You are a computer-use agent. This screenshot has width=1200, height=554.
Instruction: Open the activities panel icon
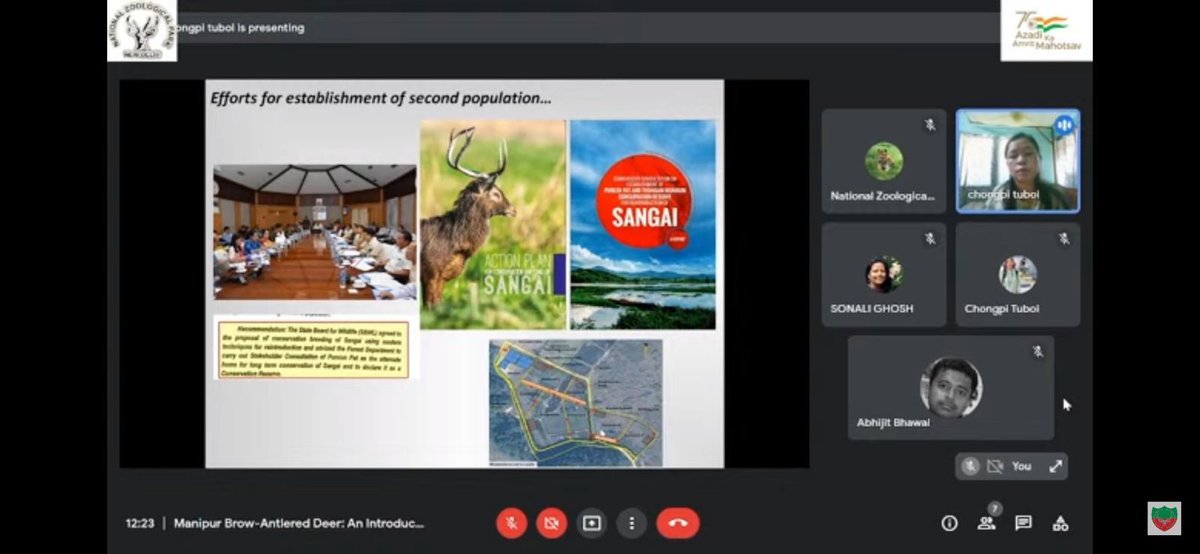coord(1061,523)
